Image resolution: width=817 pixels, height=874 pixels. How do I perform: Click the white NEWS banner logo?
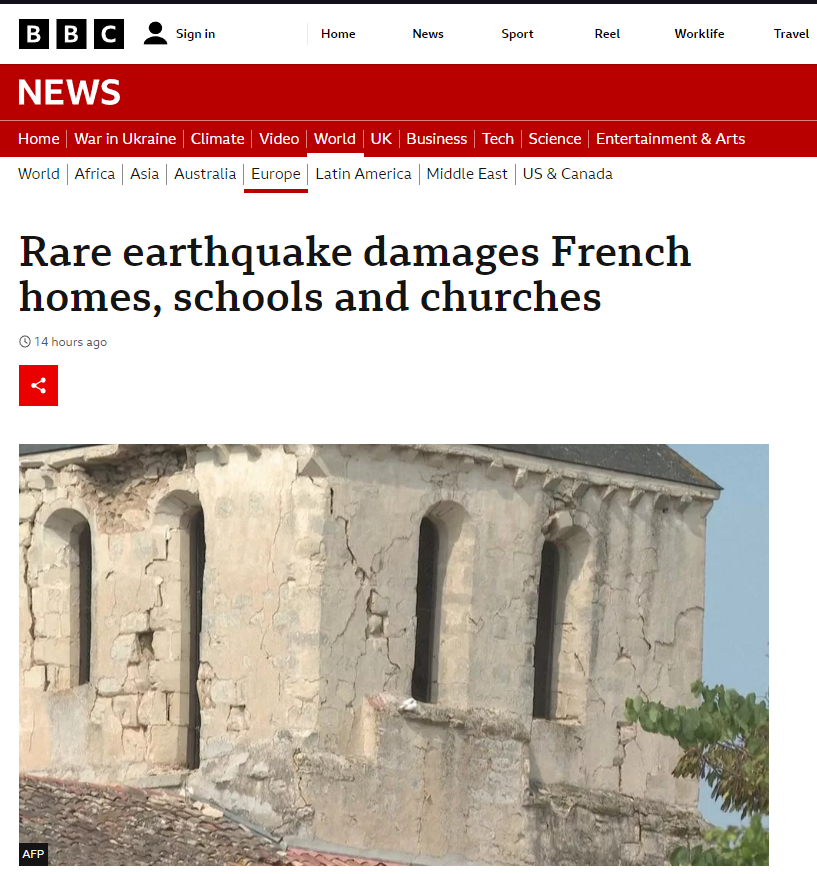69,93
